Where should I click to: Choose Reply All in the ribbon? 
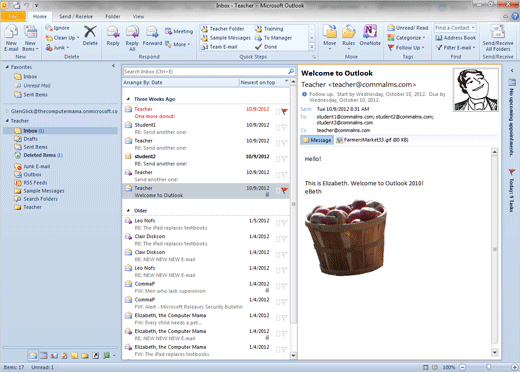click(132, 38)
